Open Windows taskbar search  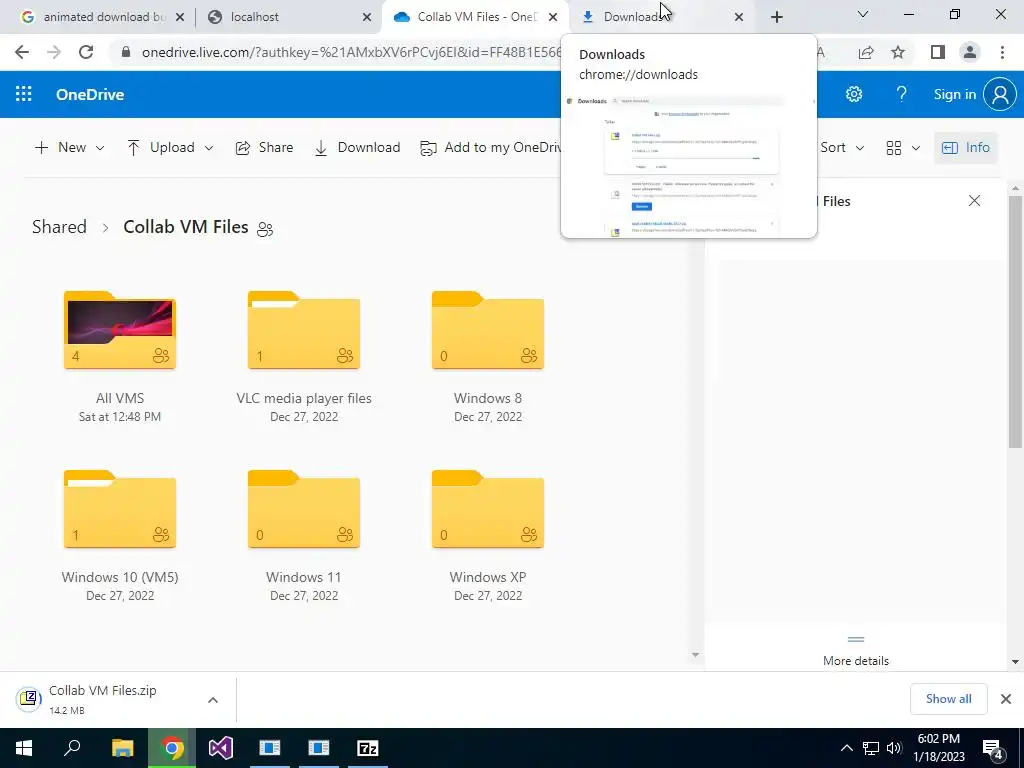(x=72, y=748)
